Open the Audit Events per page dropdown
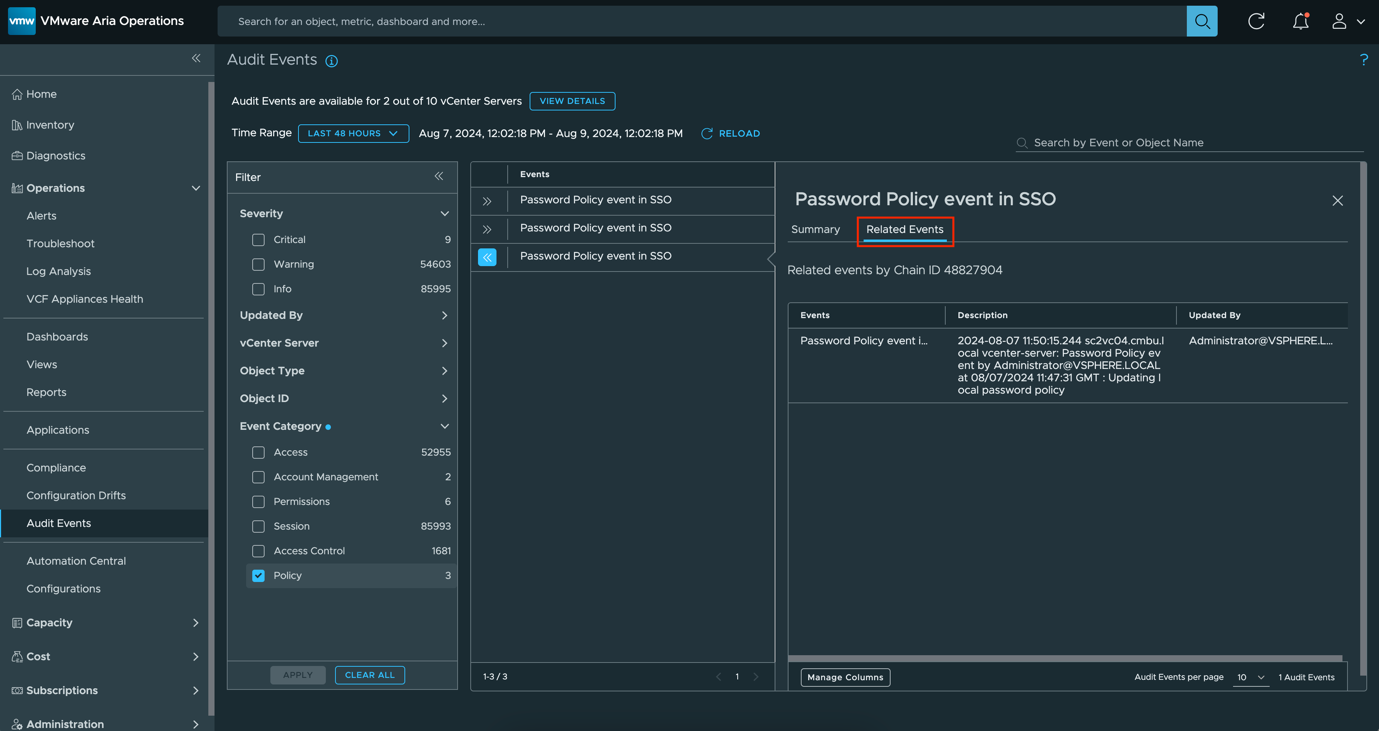This screenshot has width=1379, height=731. coord(1250,678)
